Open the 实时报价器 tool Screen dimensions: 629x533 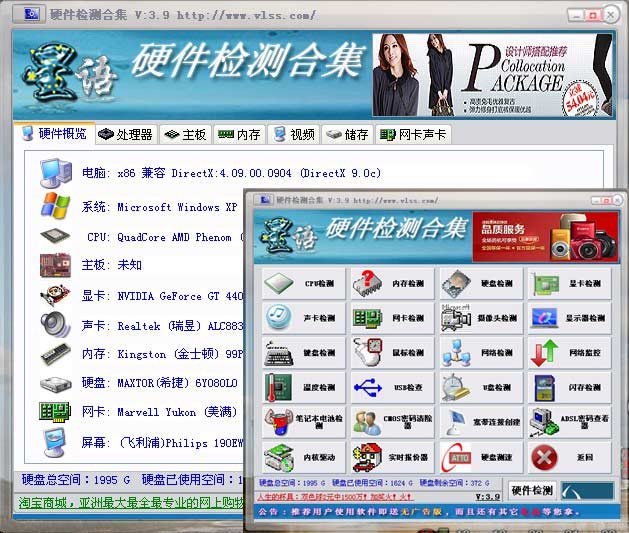pos(392,457)
